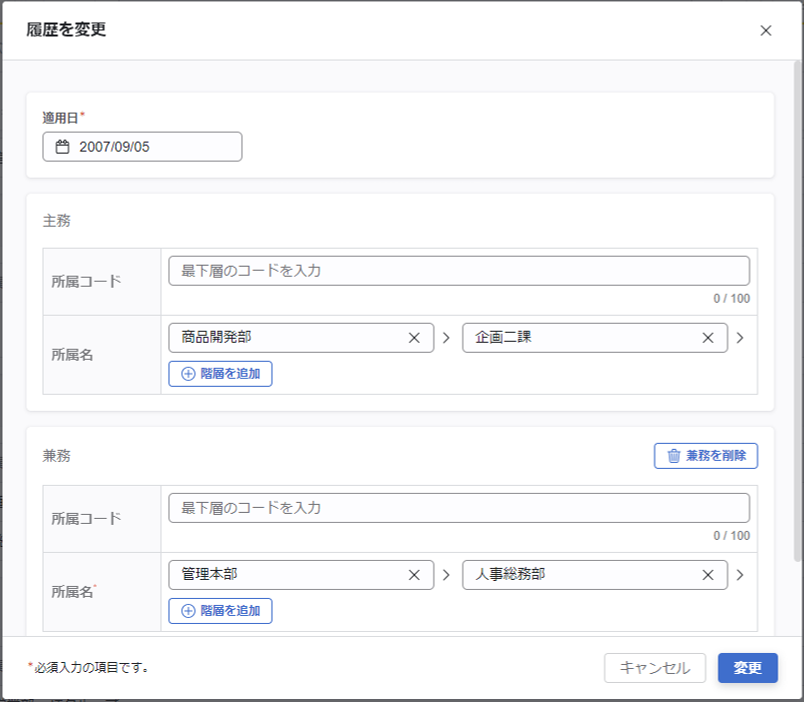Expand chevron after 商品開発部 field
Screen dimensions: 804x702
coord(446,338)
